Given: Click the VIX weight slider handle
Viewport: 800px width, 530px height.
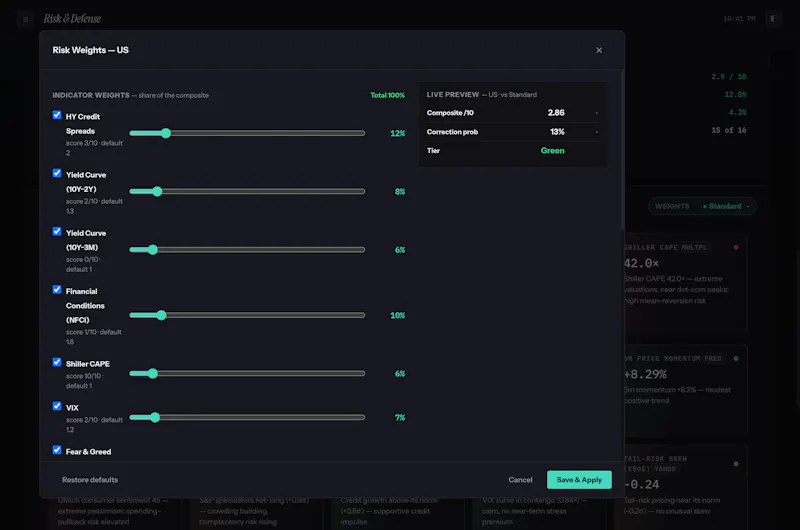Looking at the screenshot, I should coord(155,417).
